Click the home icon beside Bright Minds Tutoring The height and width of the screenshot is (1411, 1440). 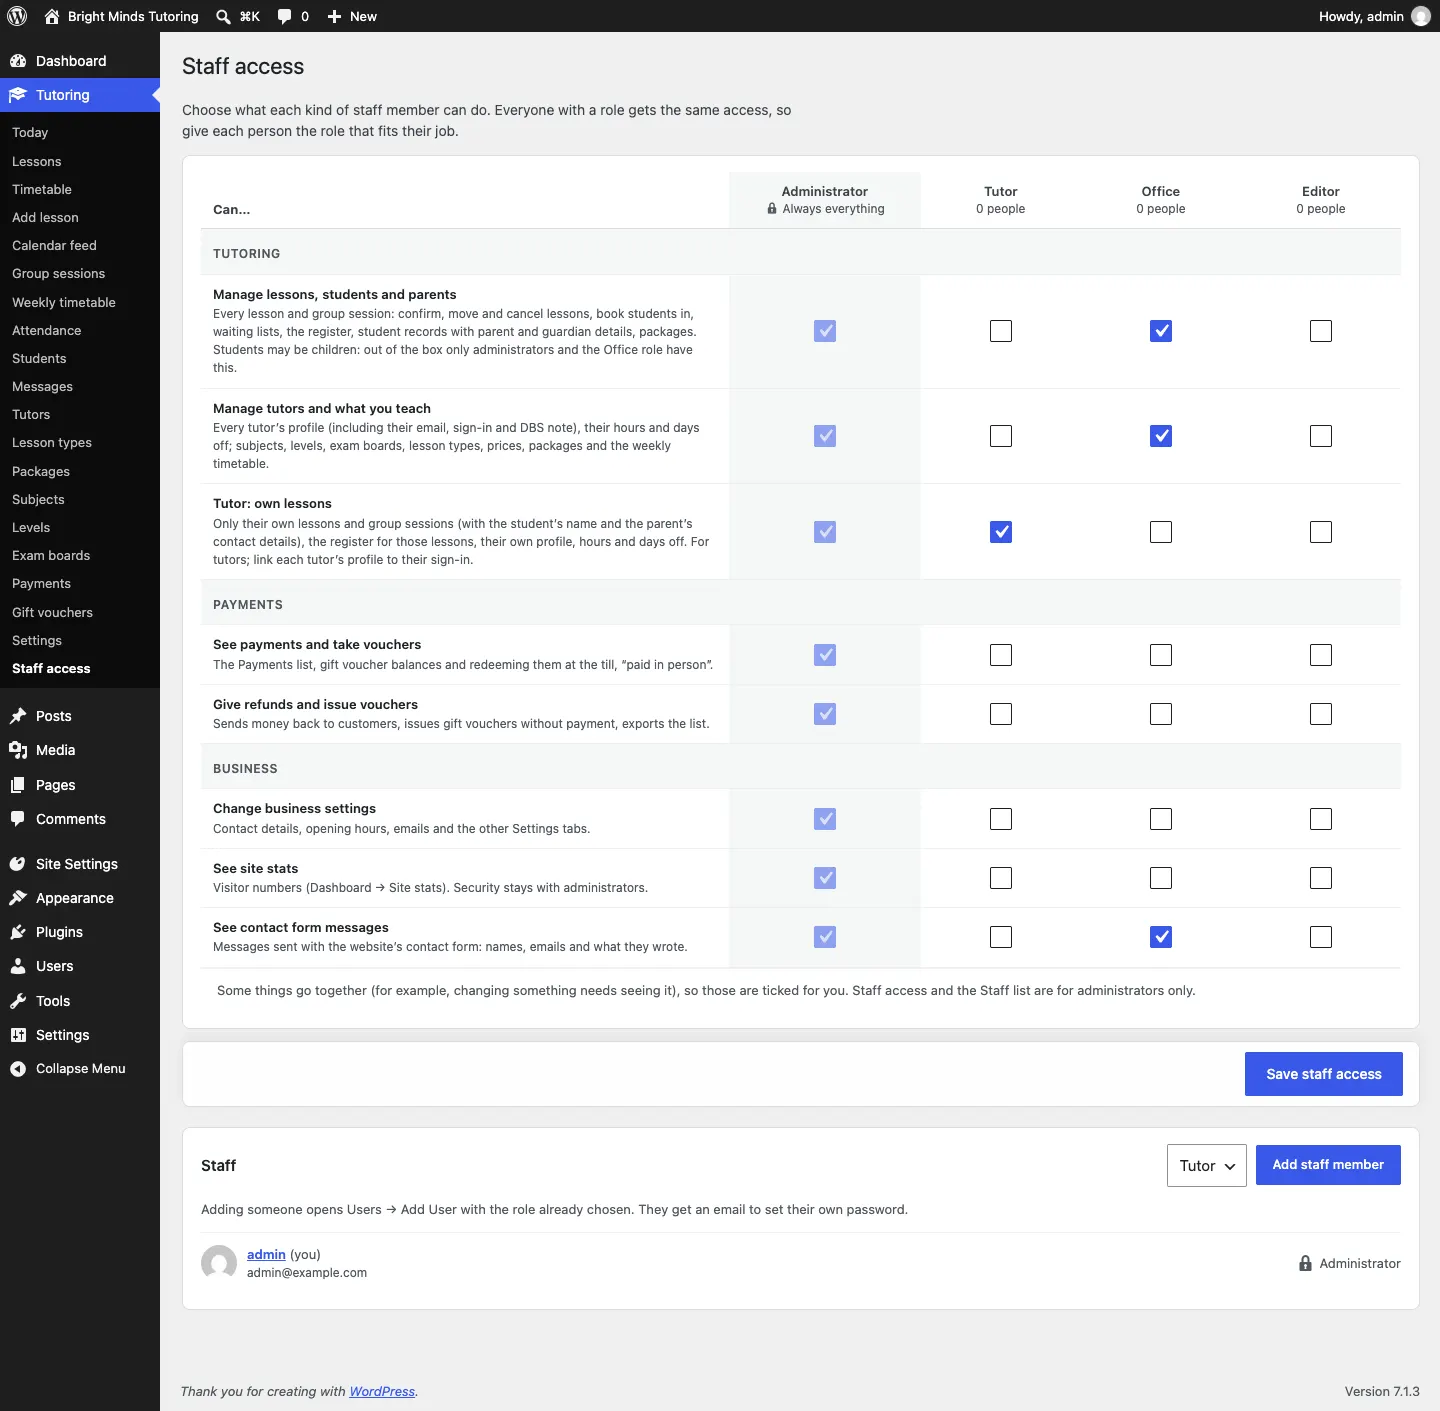point(52,16)
